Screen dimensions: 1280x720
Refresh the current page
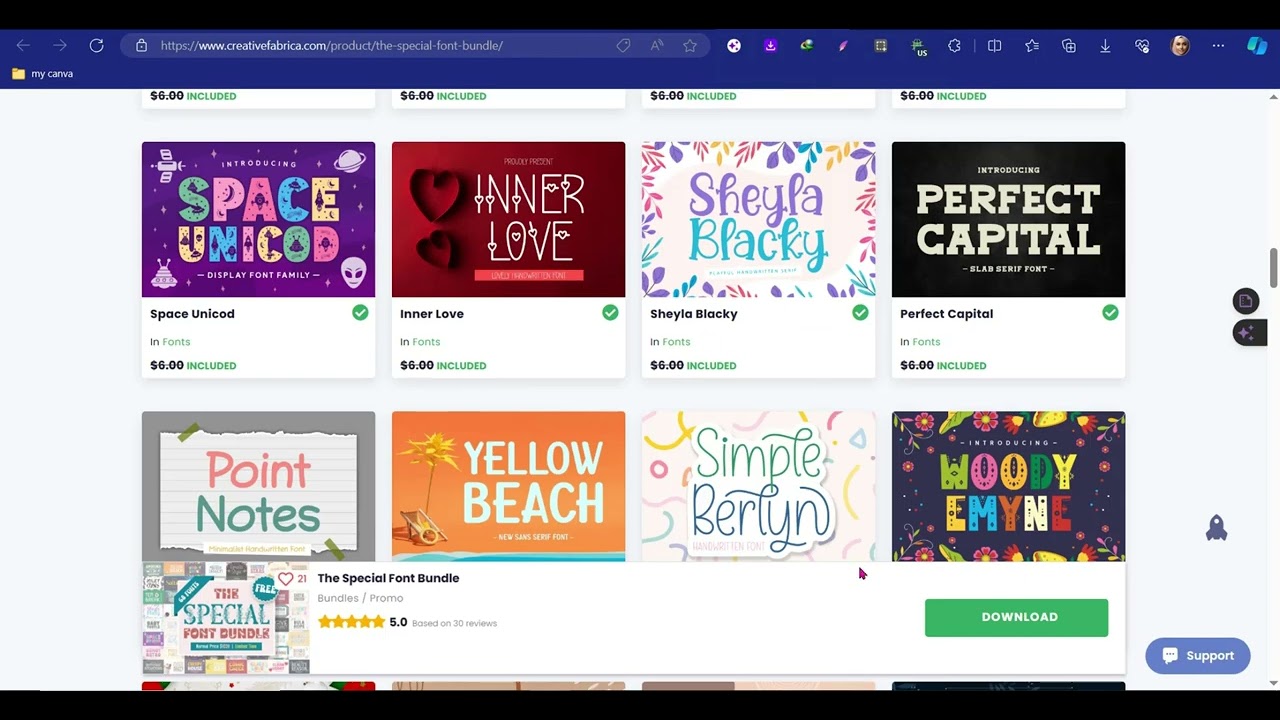pos(96,45)
